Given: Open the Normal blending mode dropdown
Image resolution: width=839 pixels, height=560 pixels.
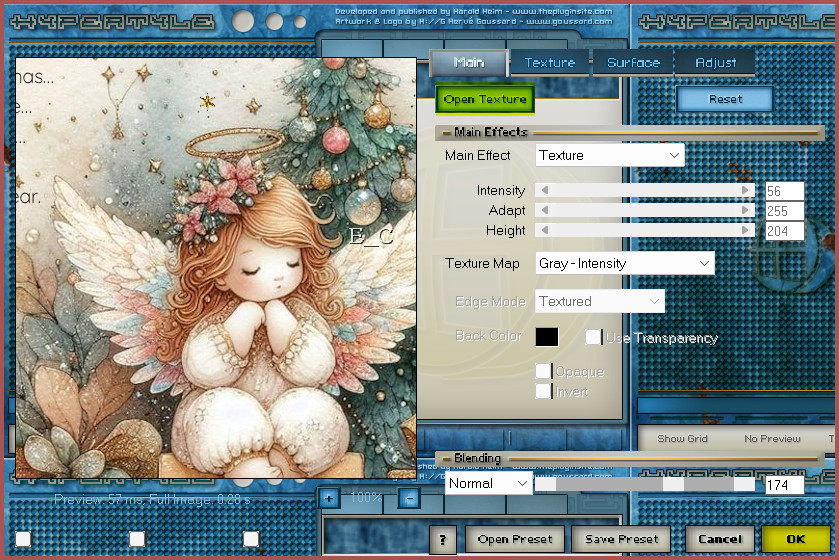Looking at the screenshot, I should (x=489, y=483).
